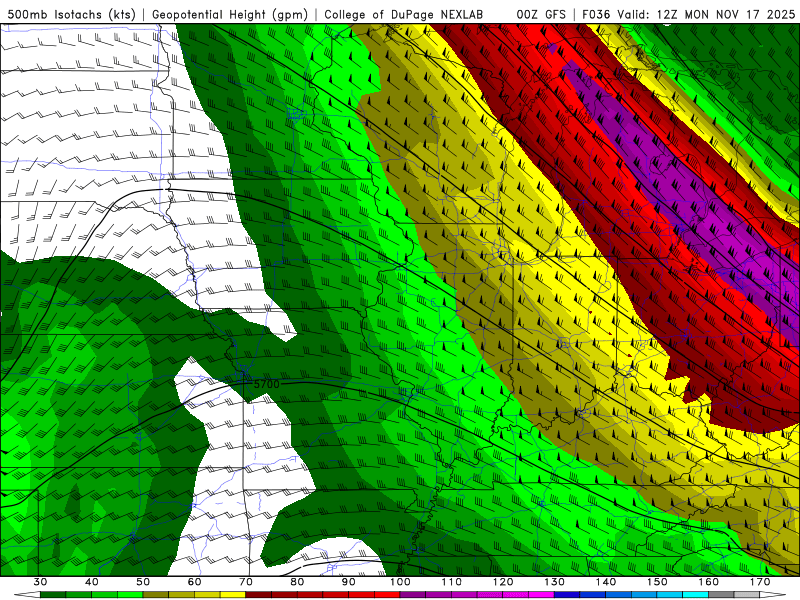This screenshot has width=800, height=600.
Task: Click the olive swatch right of 50
Action: coord(156,596)
